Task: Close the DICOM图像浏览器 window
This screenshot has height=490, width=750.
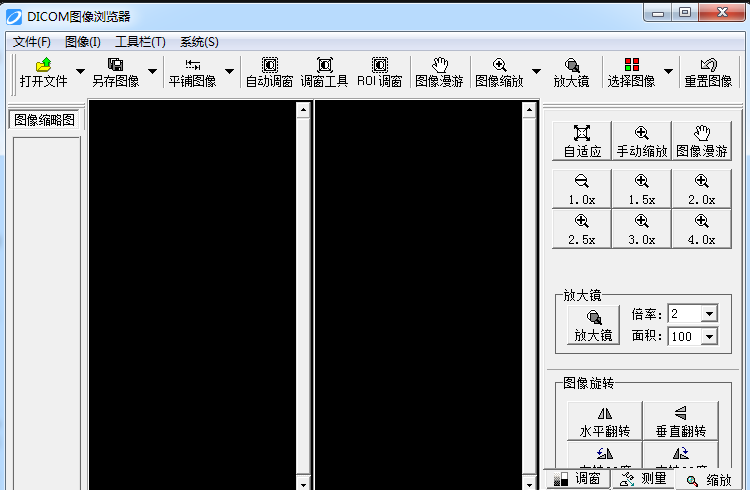Action: click(x=722, y=13)
